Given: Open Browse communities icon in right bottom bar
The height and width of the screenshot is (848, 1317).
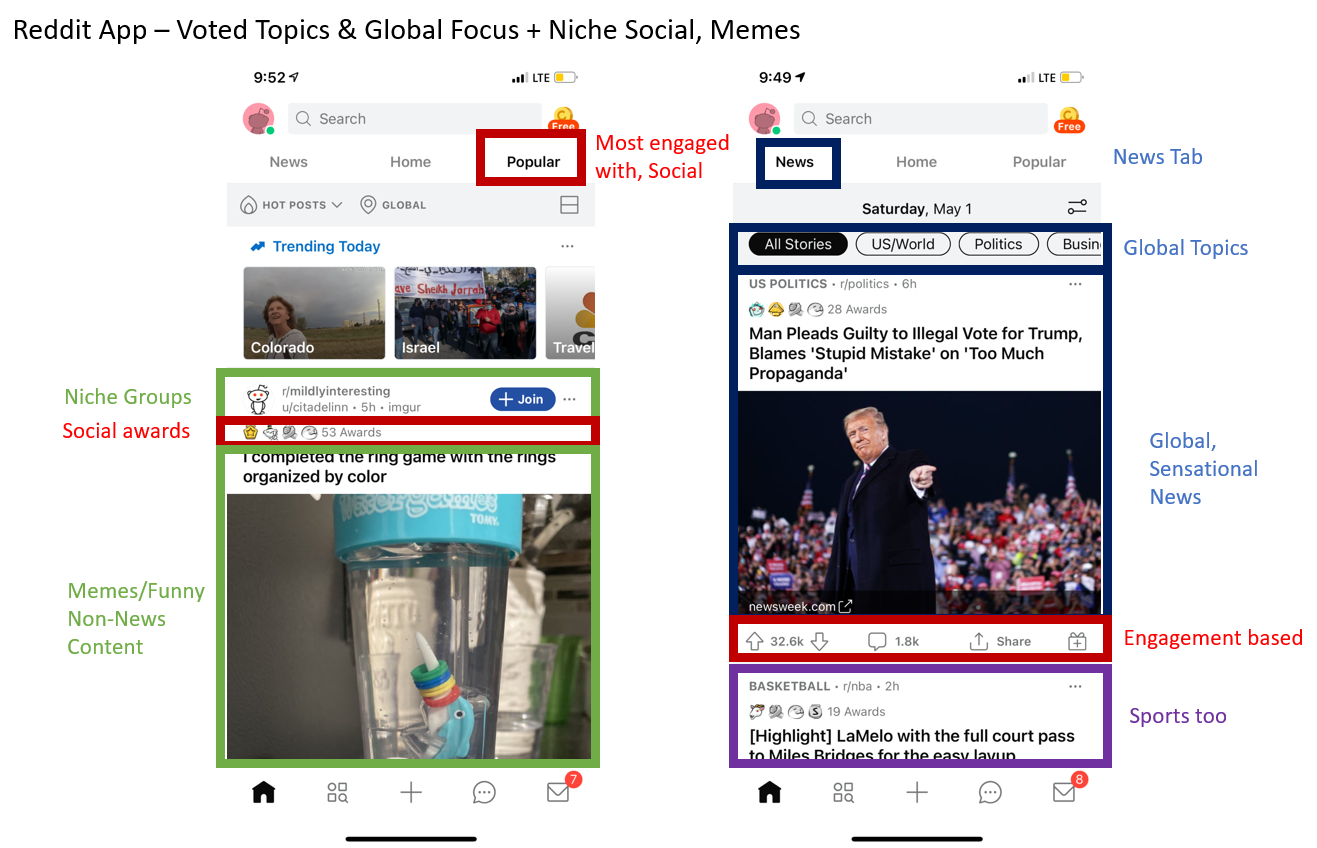Looking at the screenshot, I should tap(843, 793).
